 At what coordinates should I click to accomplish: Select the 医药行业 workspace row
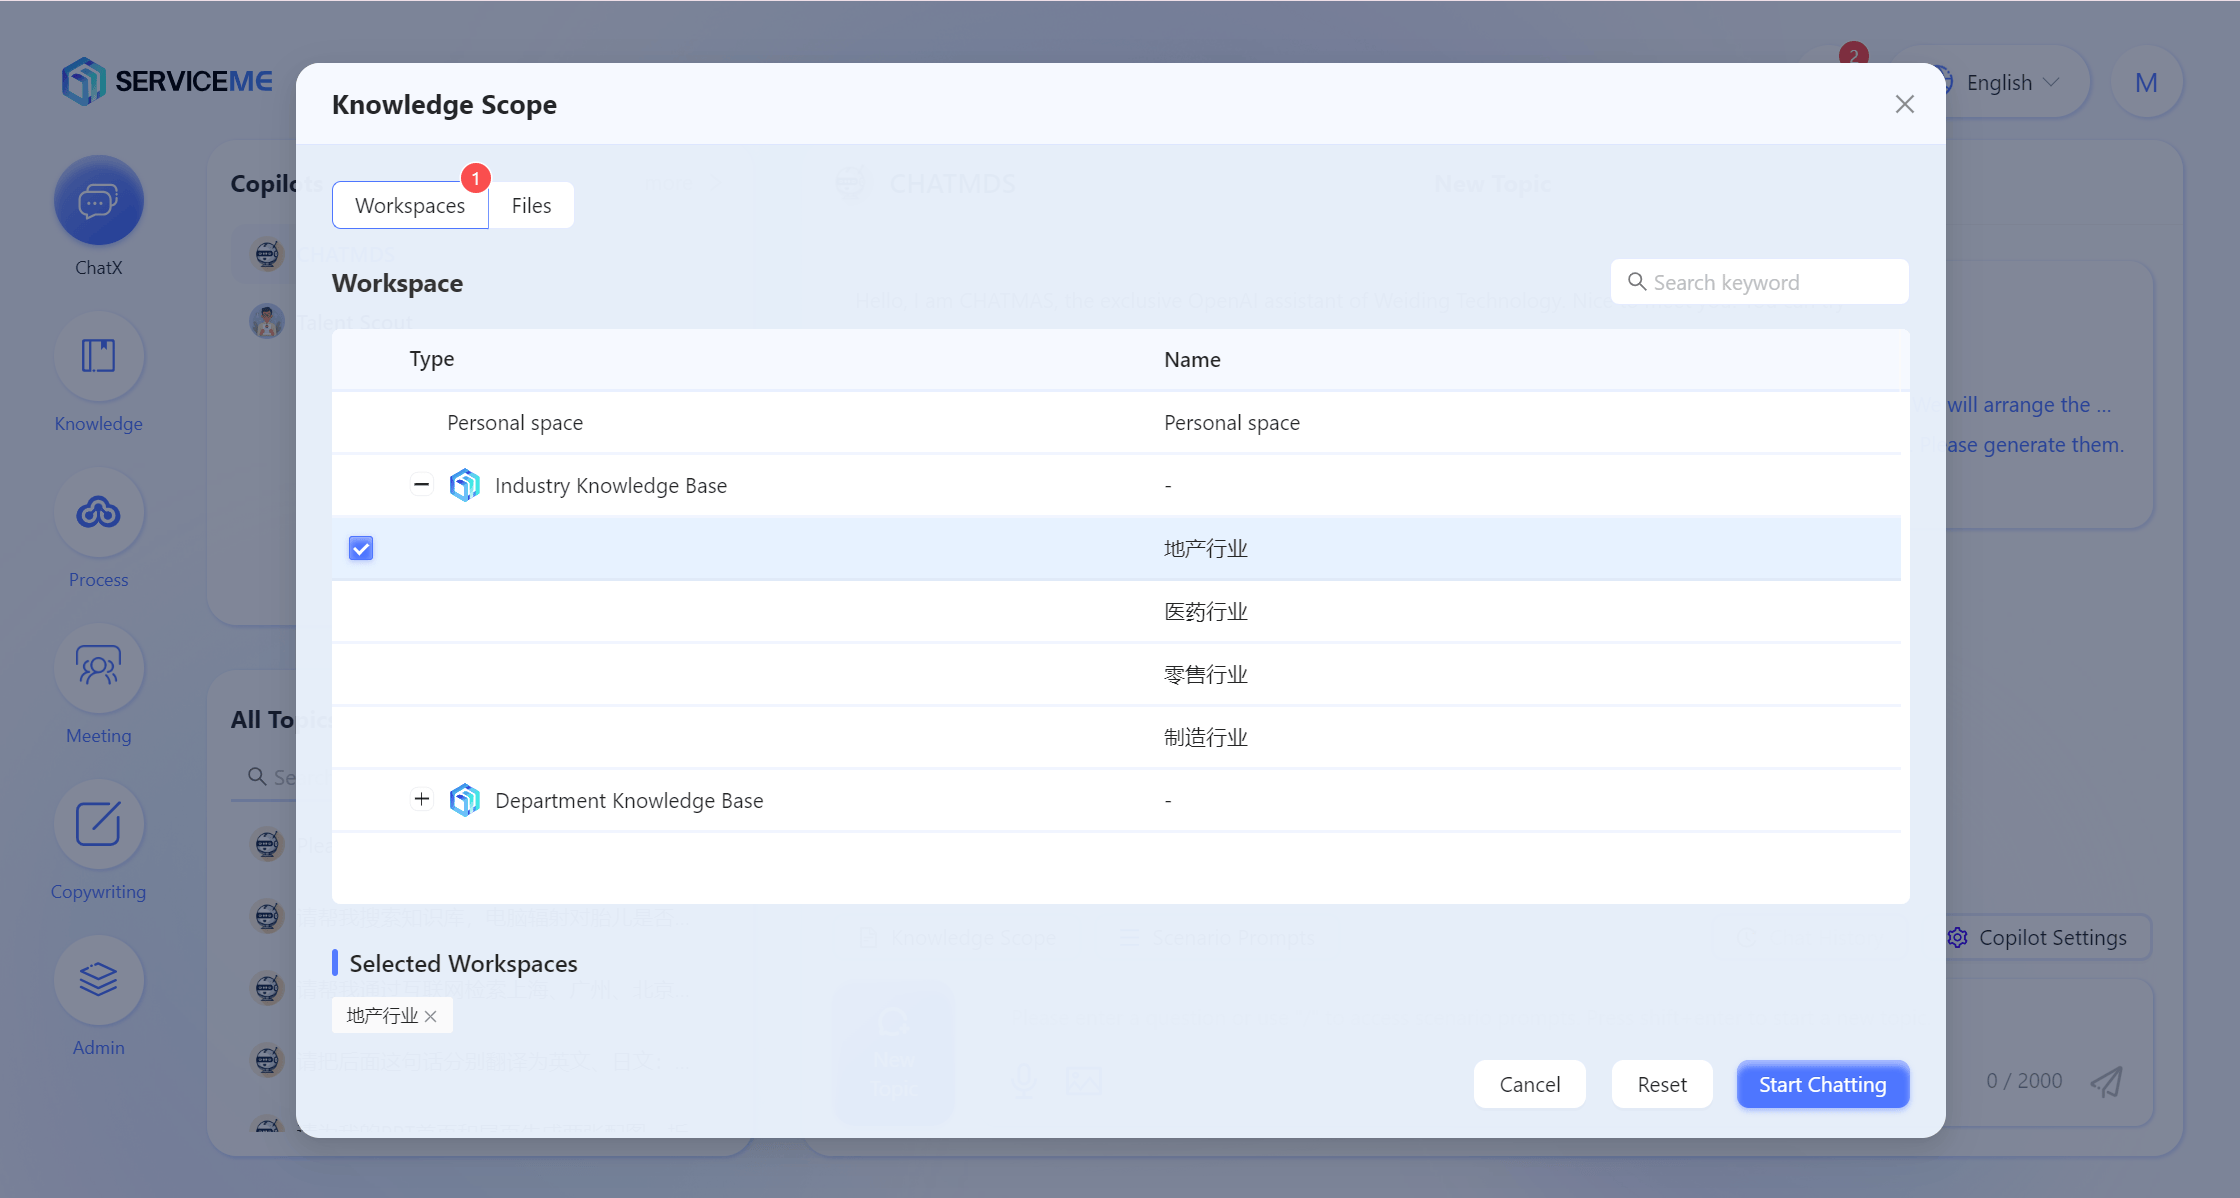1205,612
